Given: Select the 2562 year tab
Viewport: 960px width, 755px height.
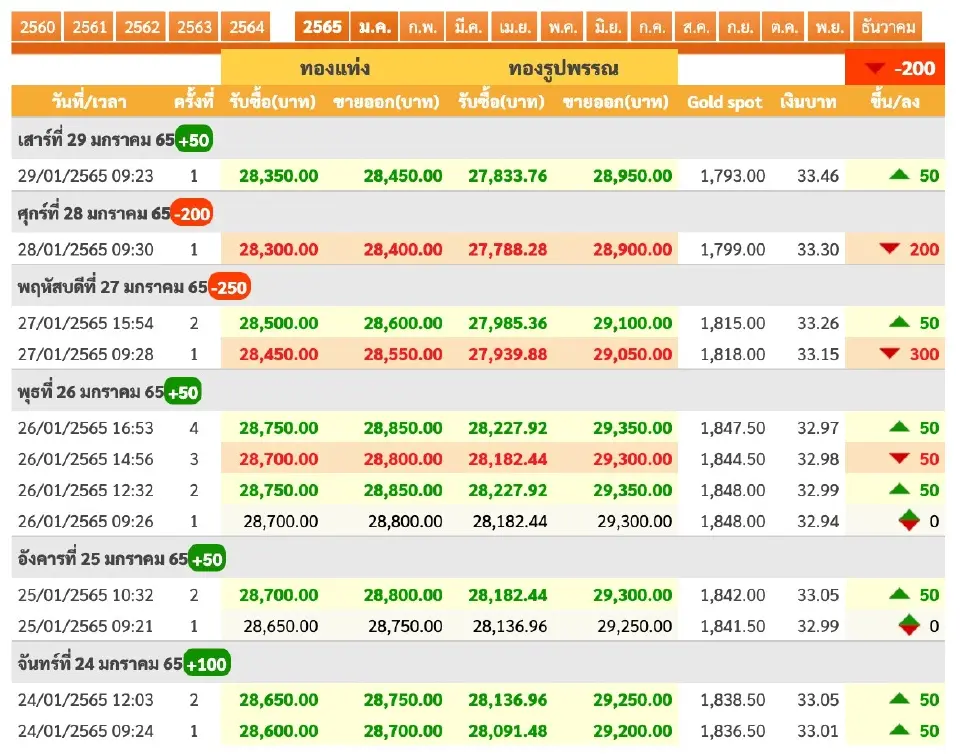Looking at the screenshot, I should coord(142,27).
